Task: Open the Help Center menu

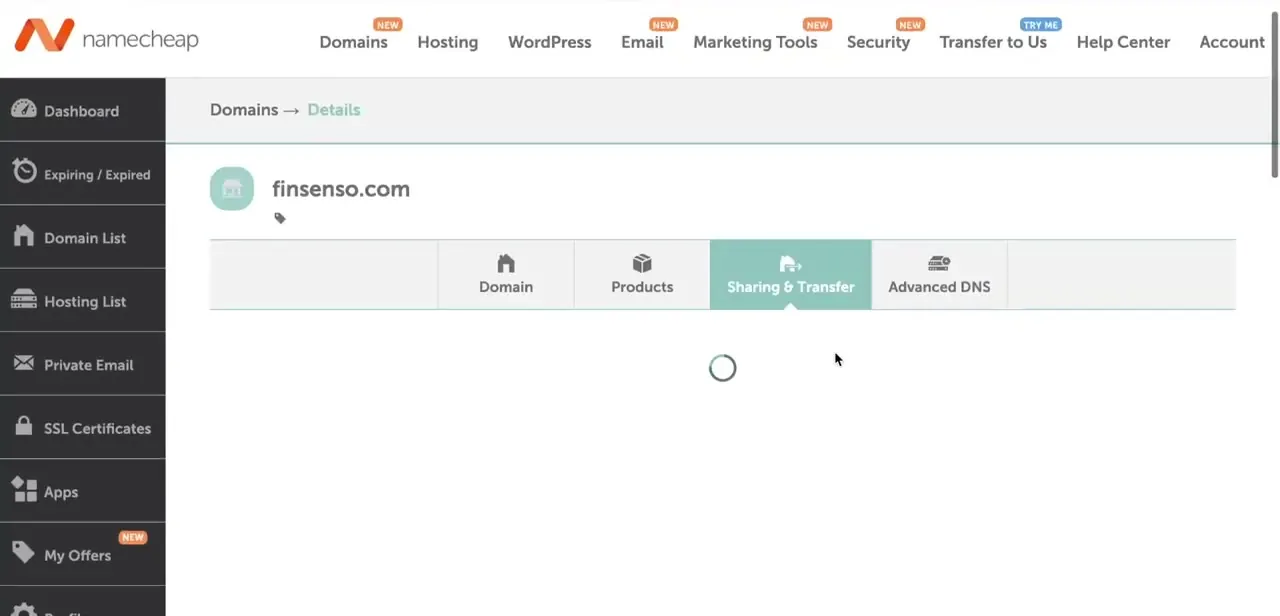Action: [x=1123, y=42]
